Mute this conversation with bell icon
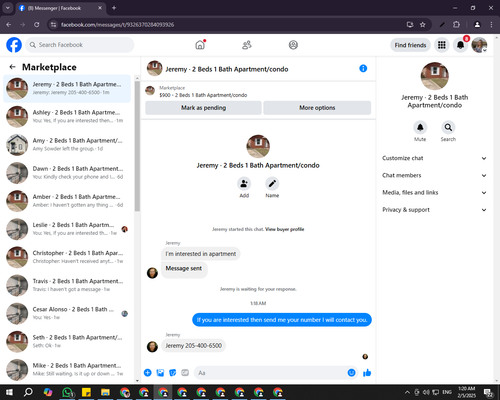Viewport: 500px width, 400px height. (420, 127)
